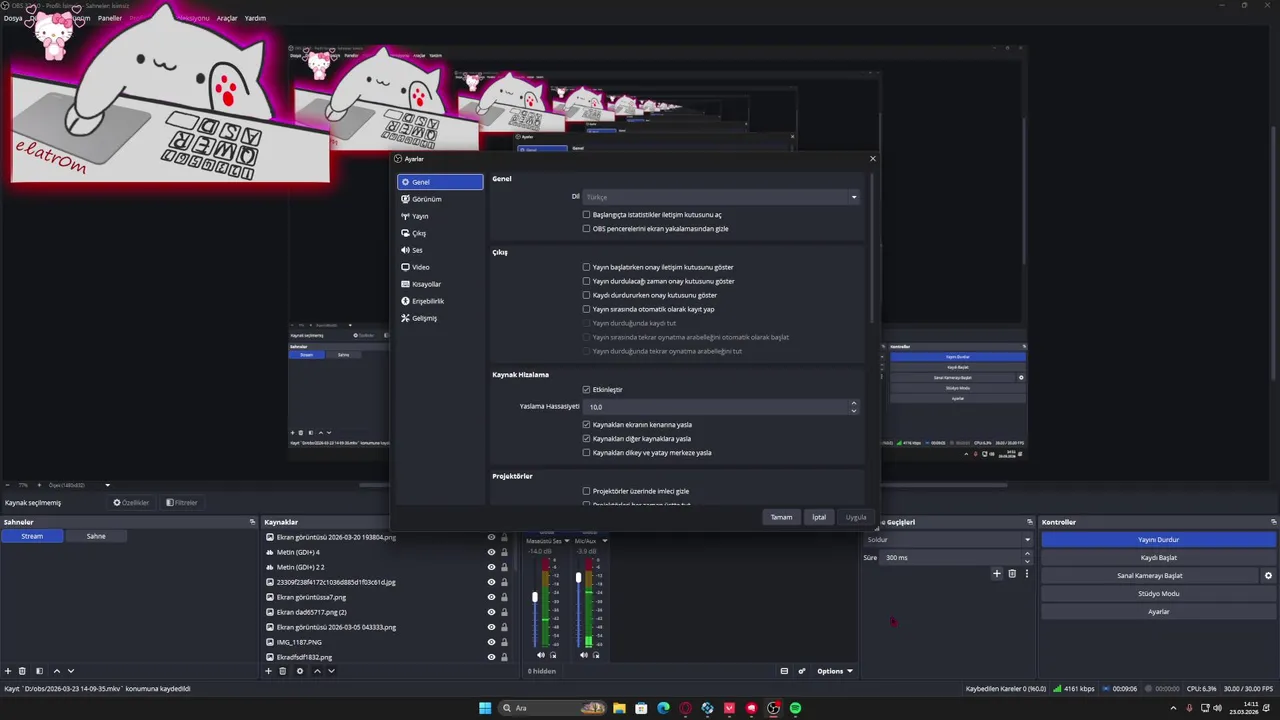Remove selected scene with trash icon

click(22, 671)
